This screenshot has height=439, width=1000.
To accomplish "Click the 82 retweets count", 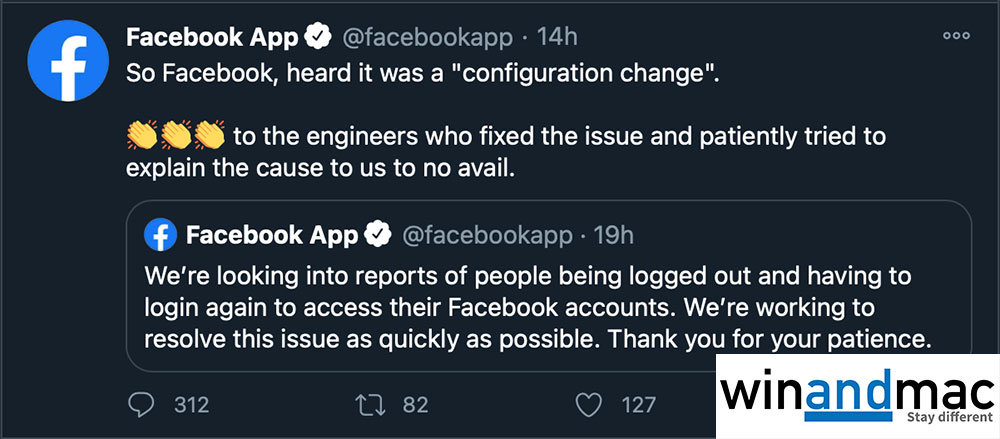I will 415,405.
